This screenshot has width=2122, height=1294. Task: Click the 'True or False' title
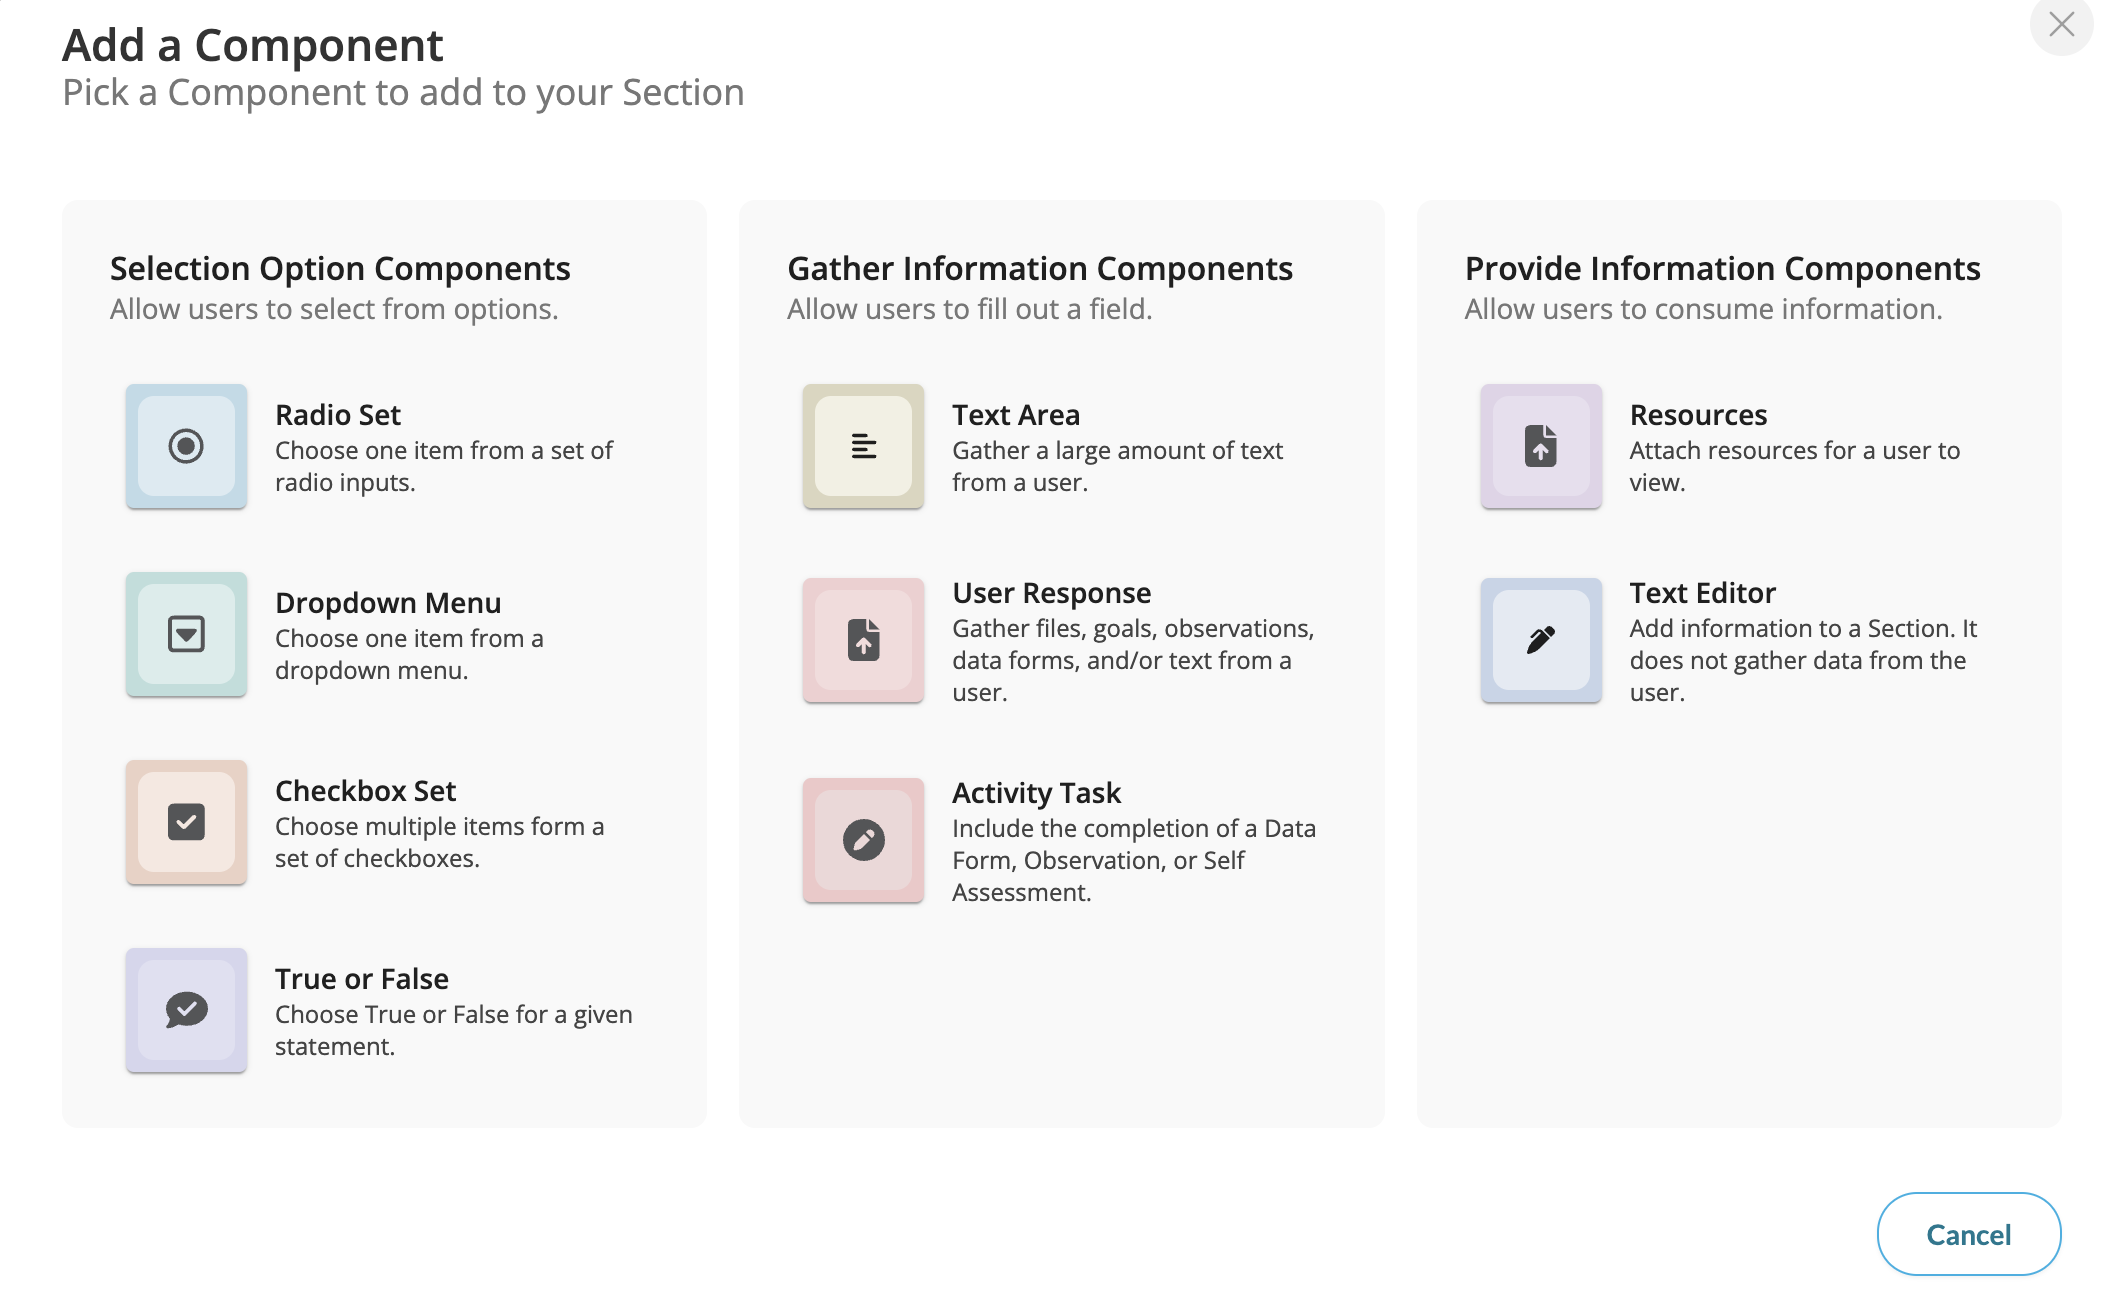coord(362,978)
